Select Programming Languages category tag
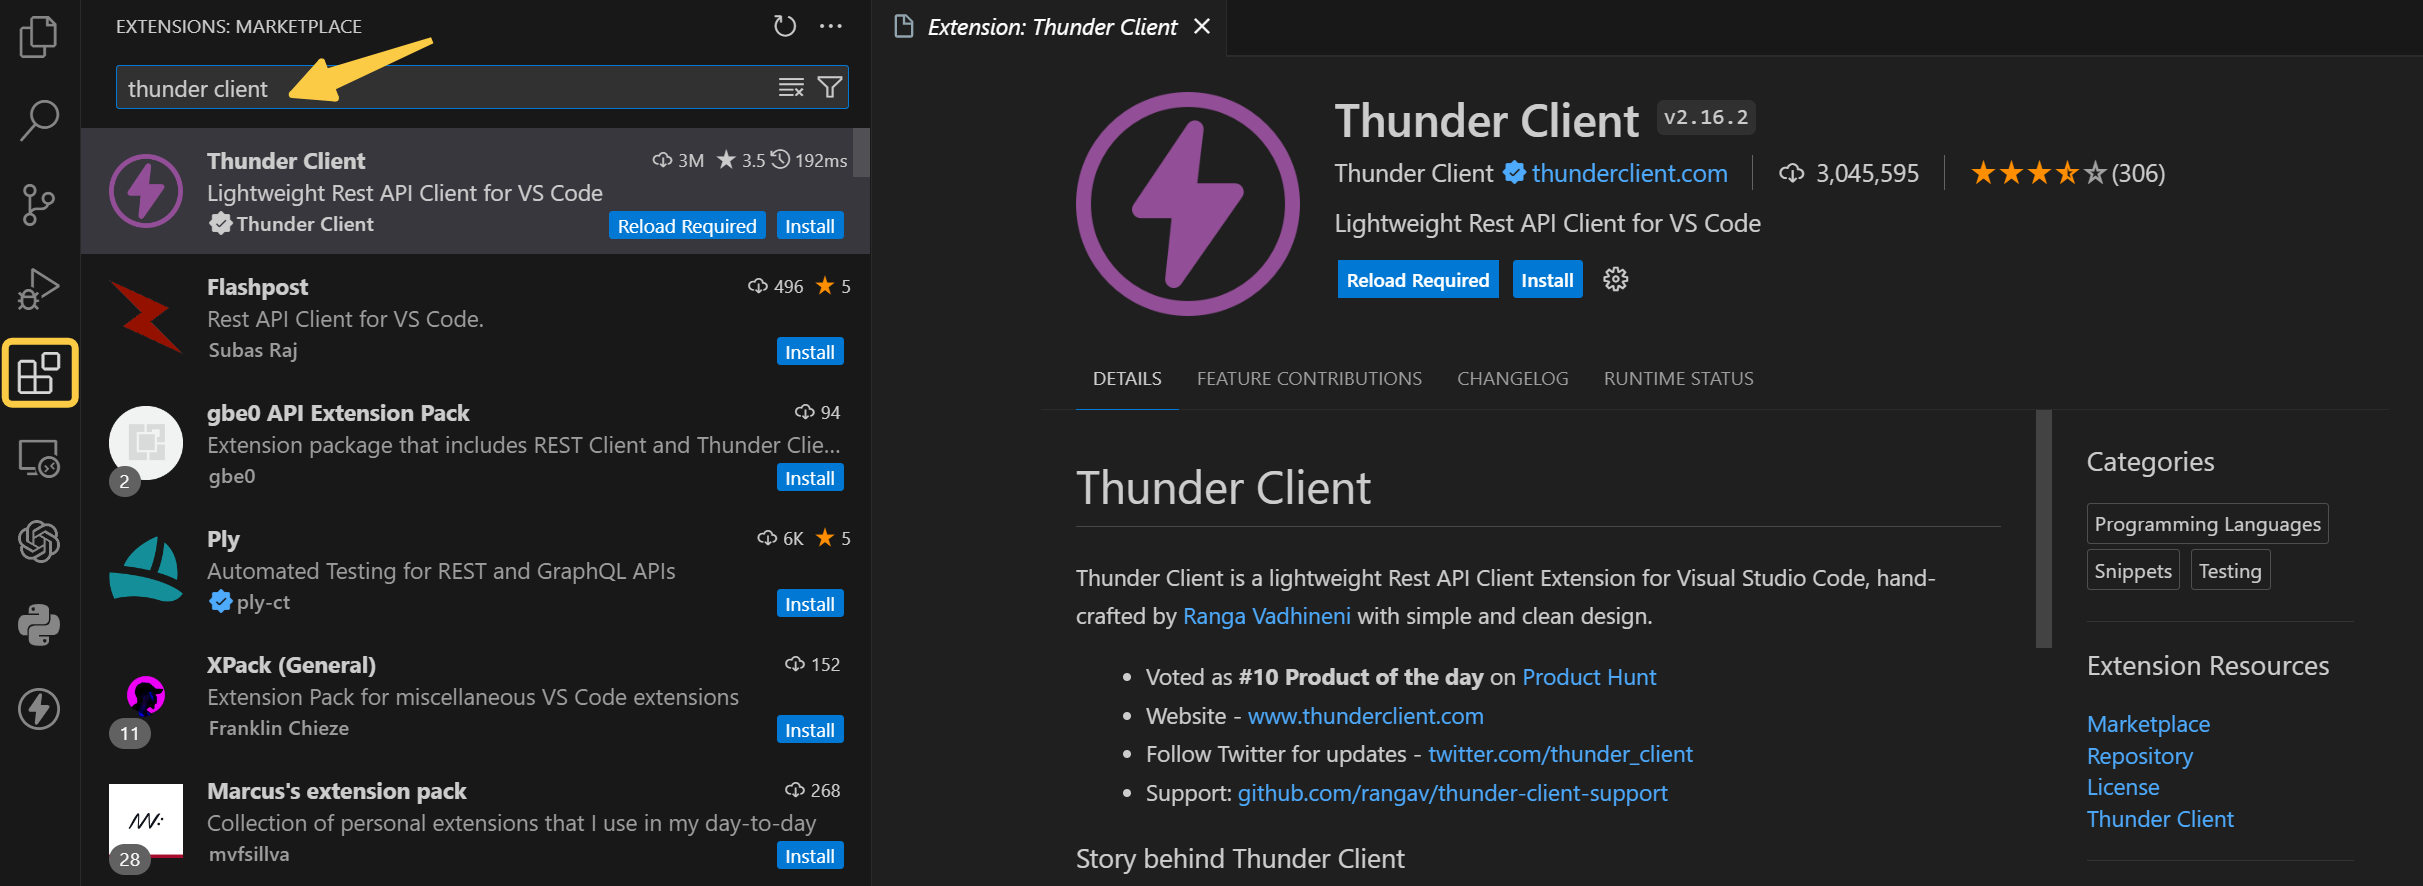The height and width of the screenshot is (886, 2423). coord(2207,524)
